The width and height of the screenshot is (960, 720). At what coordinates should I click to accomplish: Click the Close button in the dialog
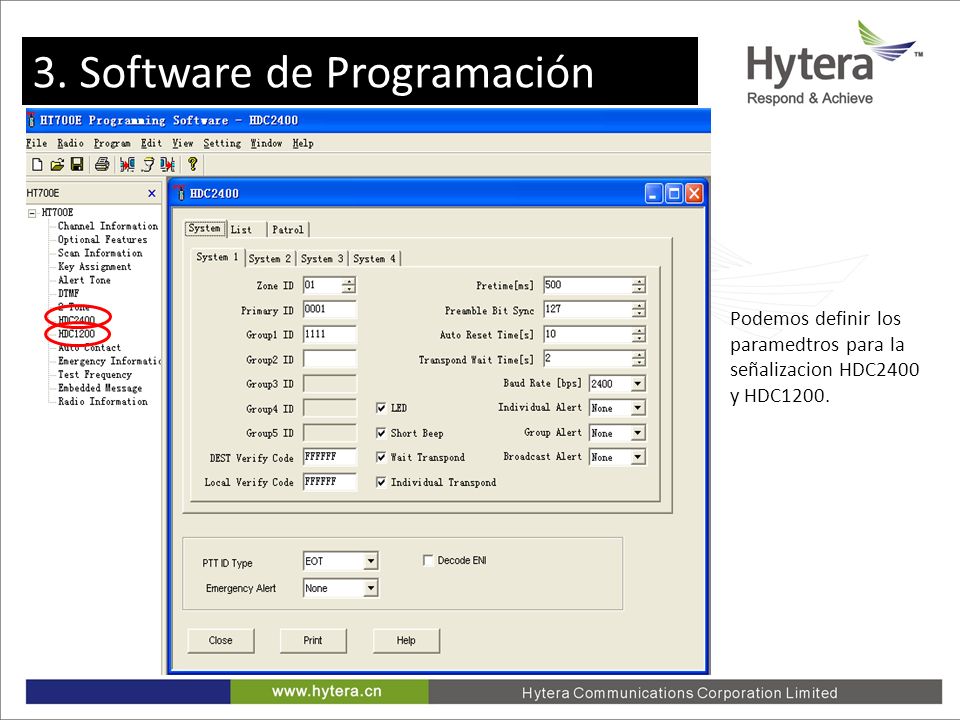coord(220,640)
